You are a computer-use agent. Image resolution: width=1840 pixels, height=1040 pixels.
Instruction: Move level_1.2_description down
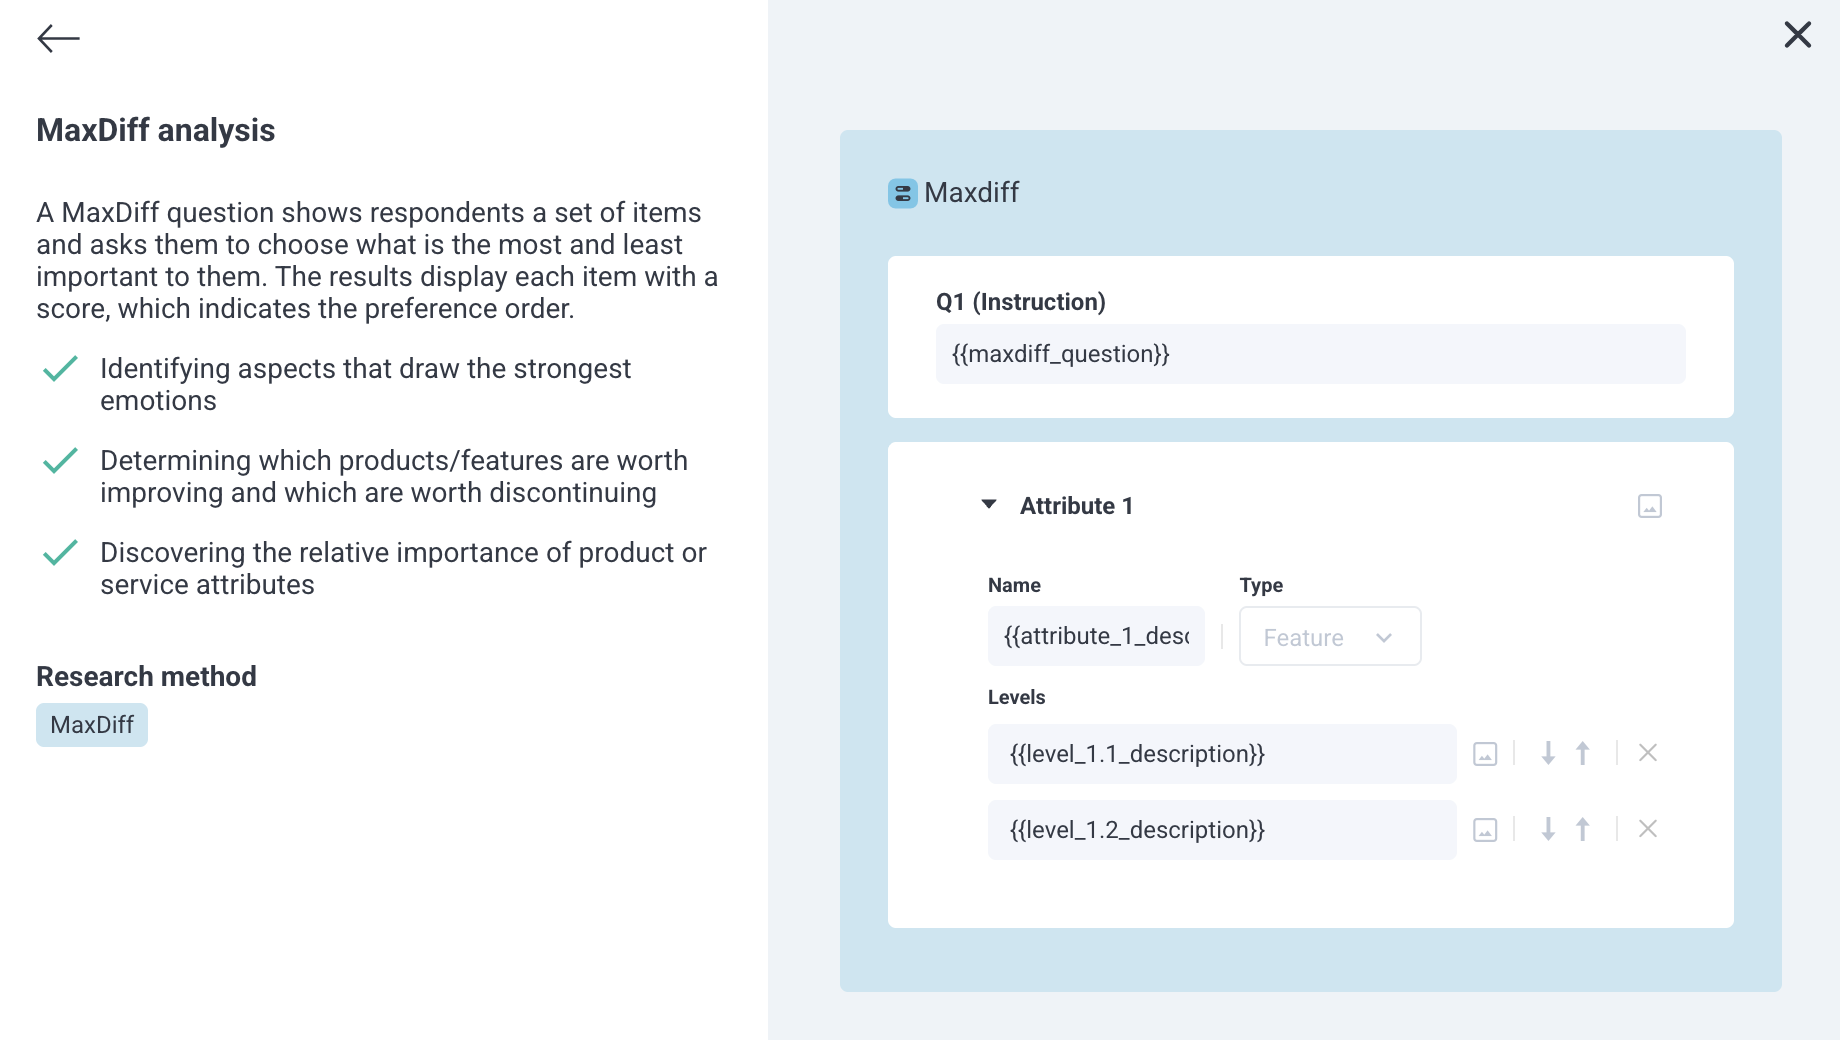click(x=1548, y=829)
